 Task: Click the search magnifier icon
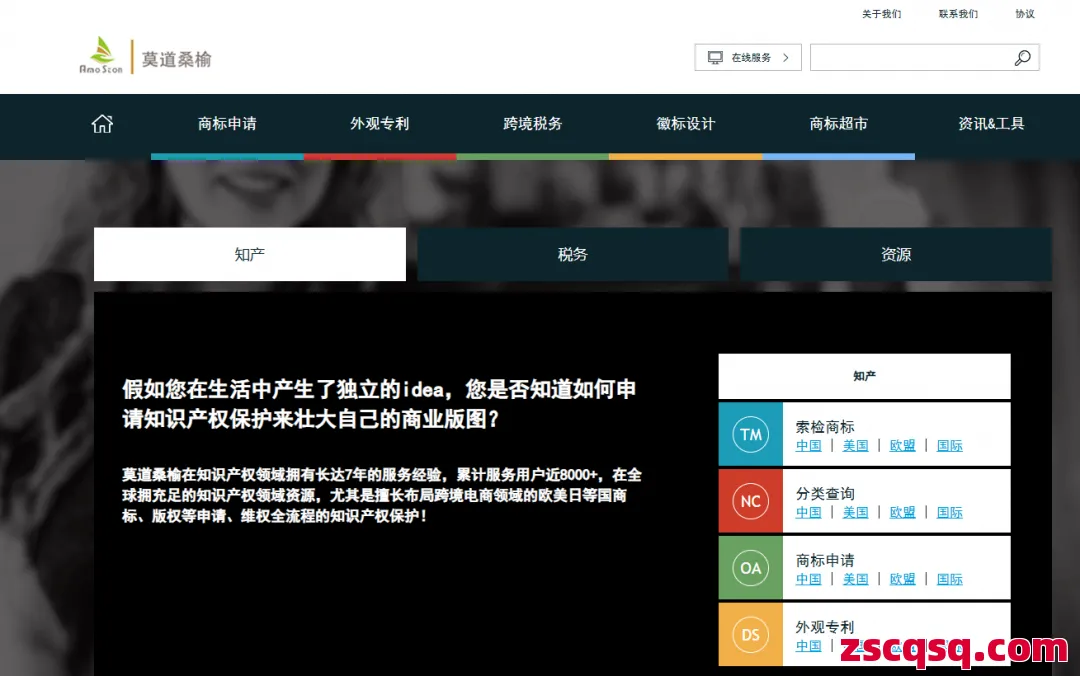click(x=1022, y=58)
